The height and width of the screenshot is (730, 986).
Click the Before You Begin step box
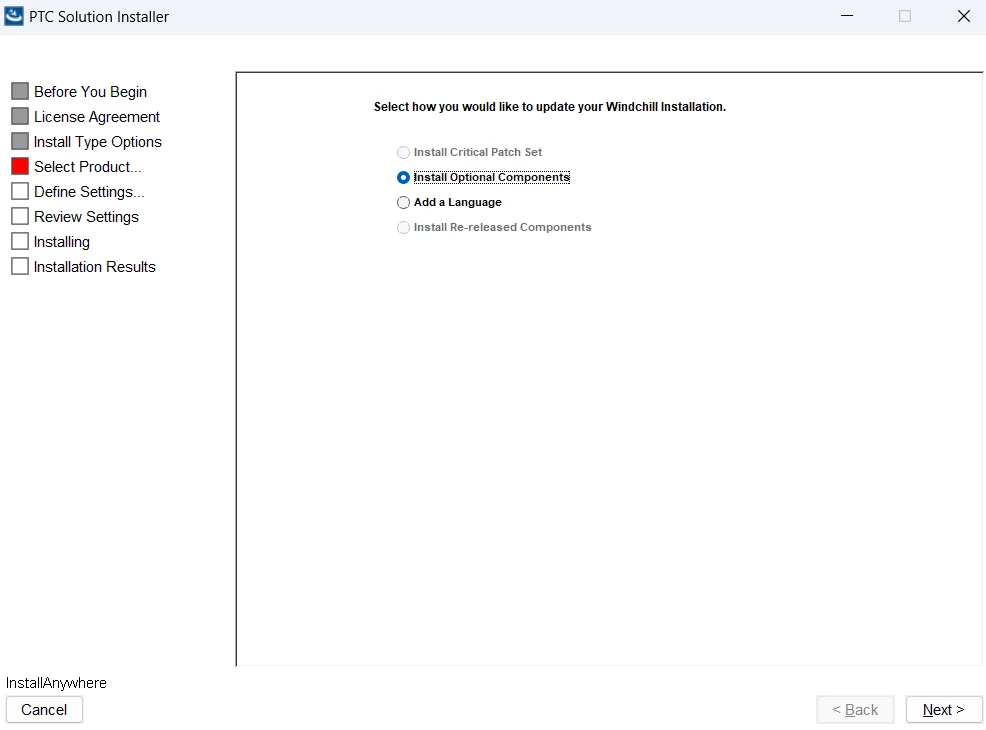point(20,91)
